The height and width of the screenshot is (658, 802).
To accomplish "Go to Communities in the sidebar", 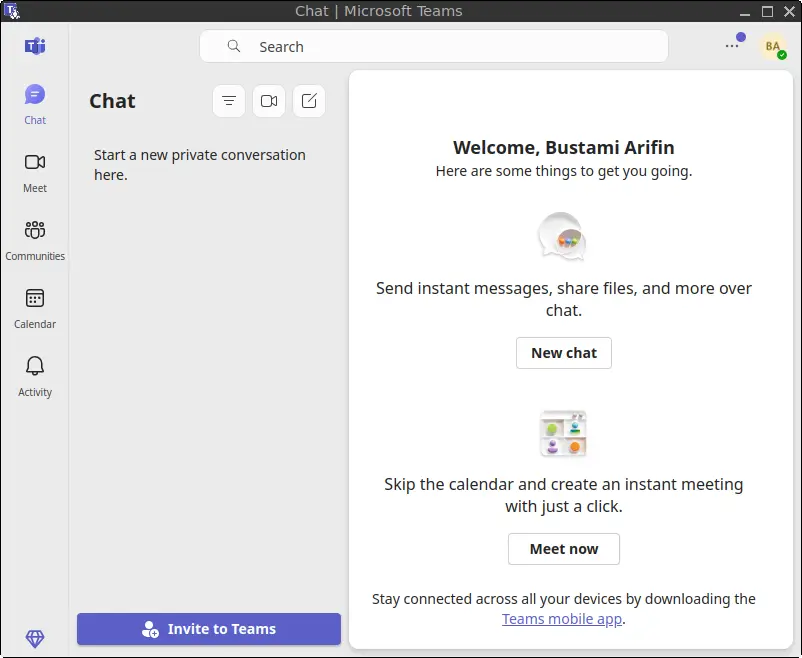I will click(x=35, y=241).
